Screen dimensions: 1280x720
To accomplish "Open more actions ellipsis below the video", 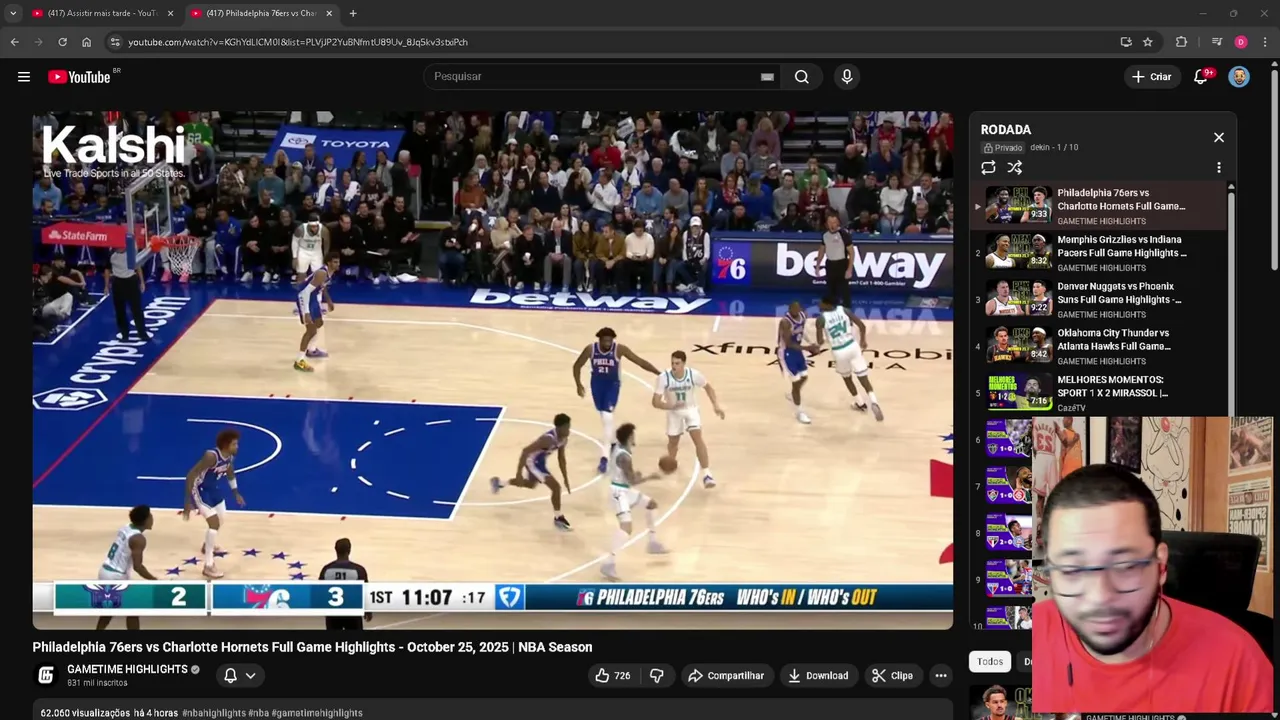I will click(x=941, y=676).
